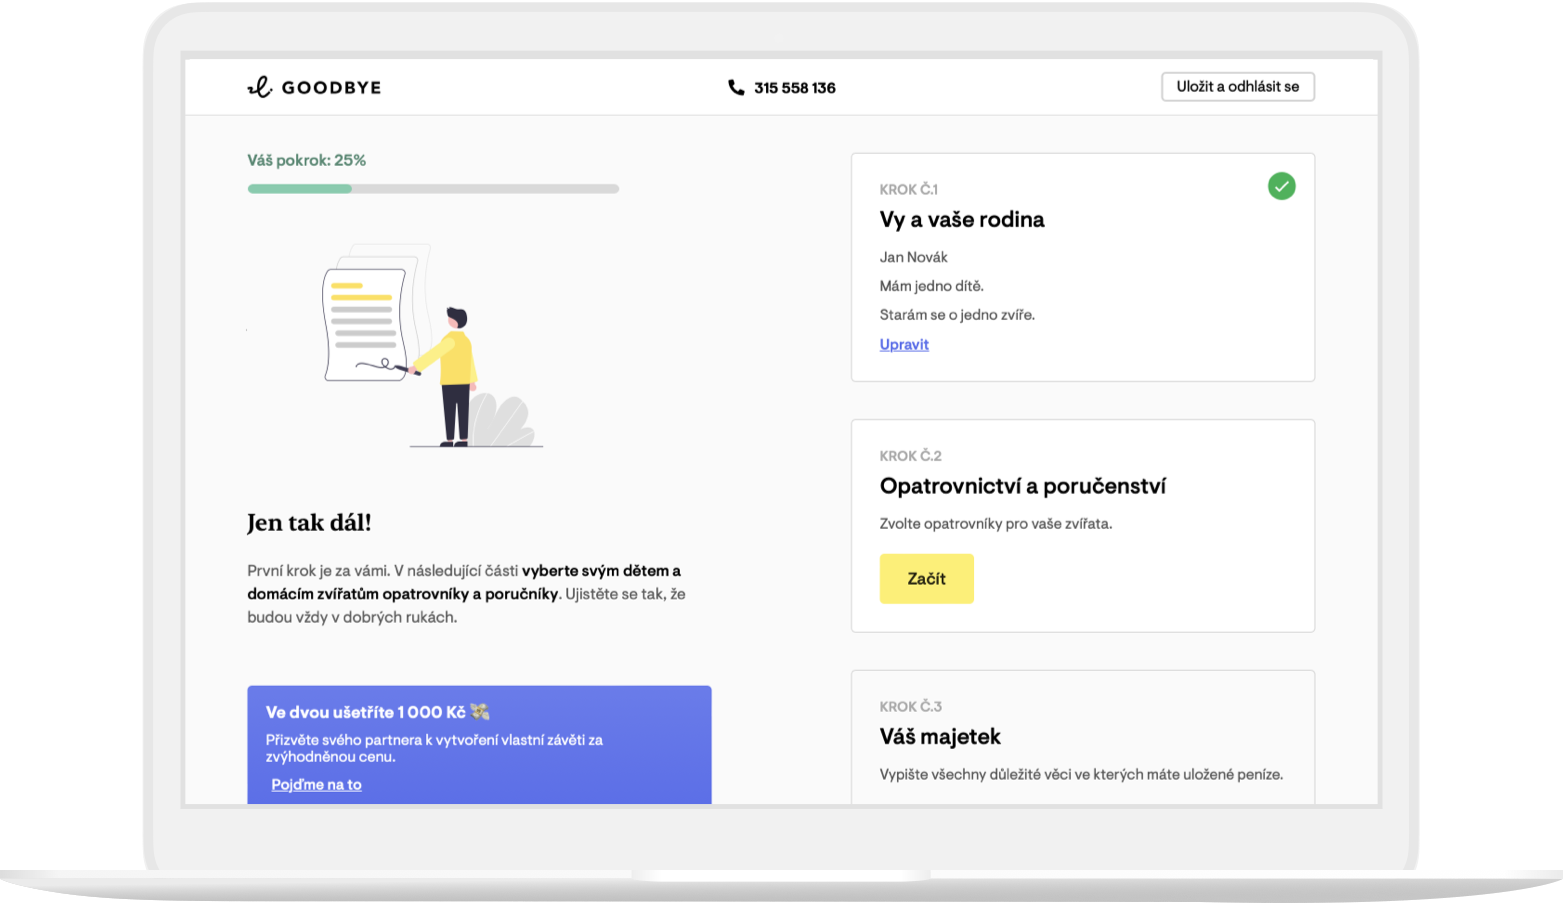Click the Goodbye logo icon
Image resolution: width=1563 pixels, height=903 pixels.
coord(259,88)
